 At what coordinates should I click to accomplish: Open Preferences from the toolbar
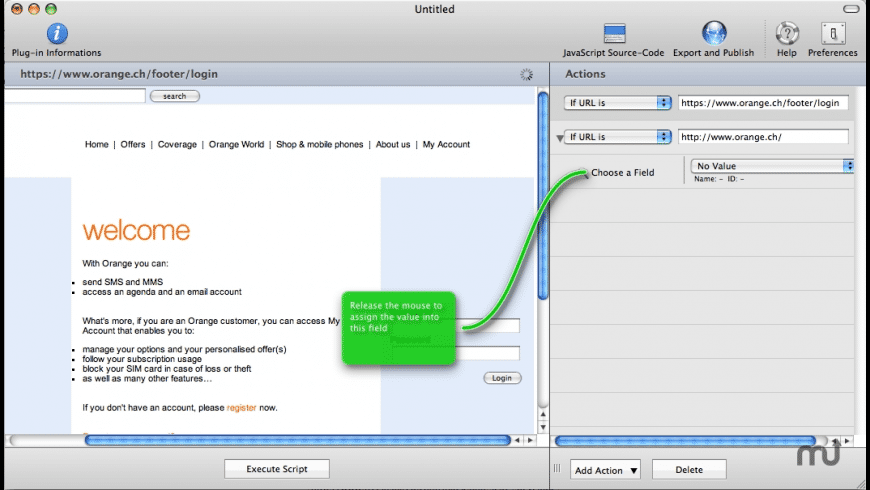(x=833, y=34)
